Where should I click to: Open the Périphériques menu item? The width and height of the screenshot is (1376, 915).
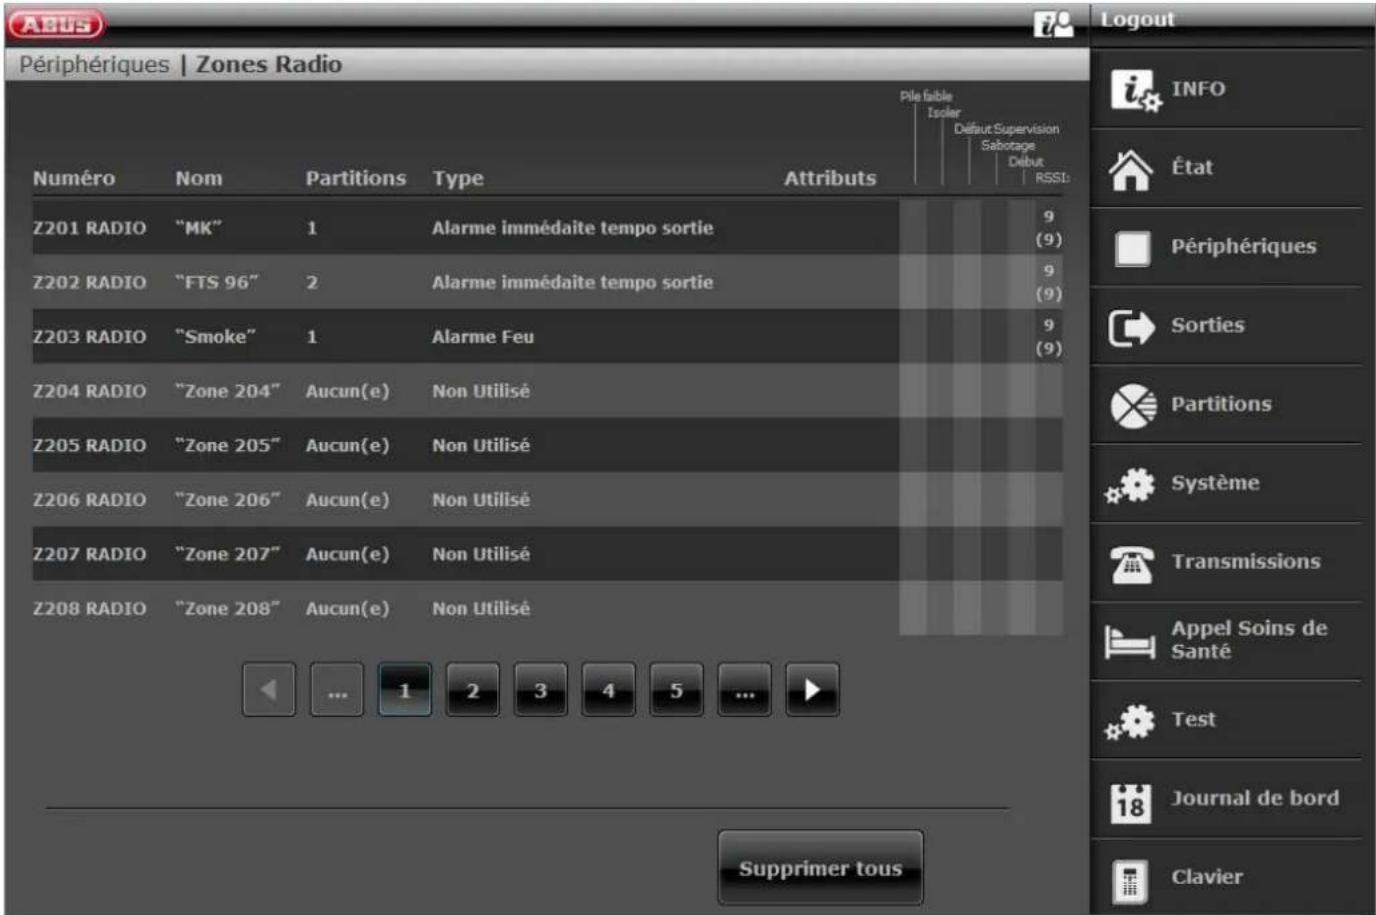(1243, 247)
